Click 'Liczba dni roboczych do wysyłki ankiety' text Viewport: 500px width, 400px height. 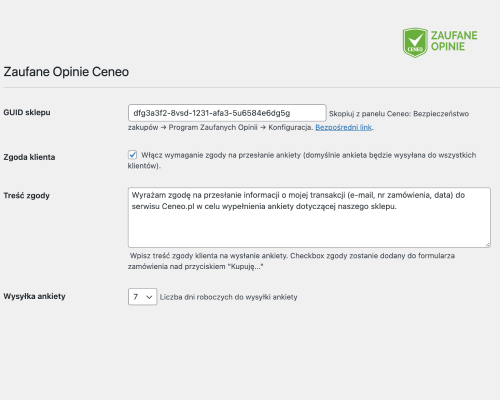tap(229, 297)
